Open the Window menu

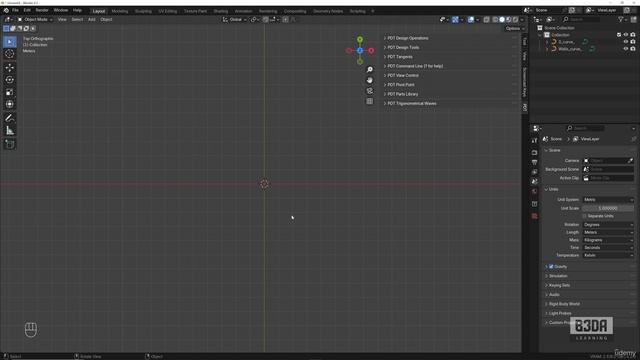coord(61,10)
